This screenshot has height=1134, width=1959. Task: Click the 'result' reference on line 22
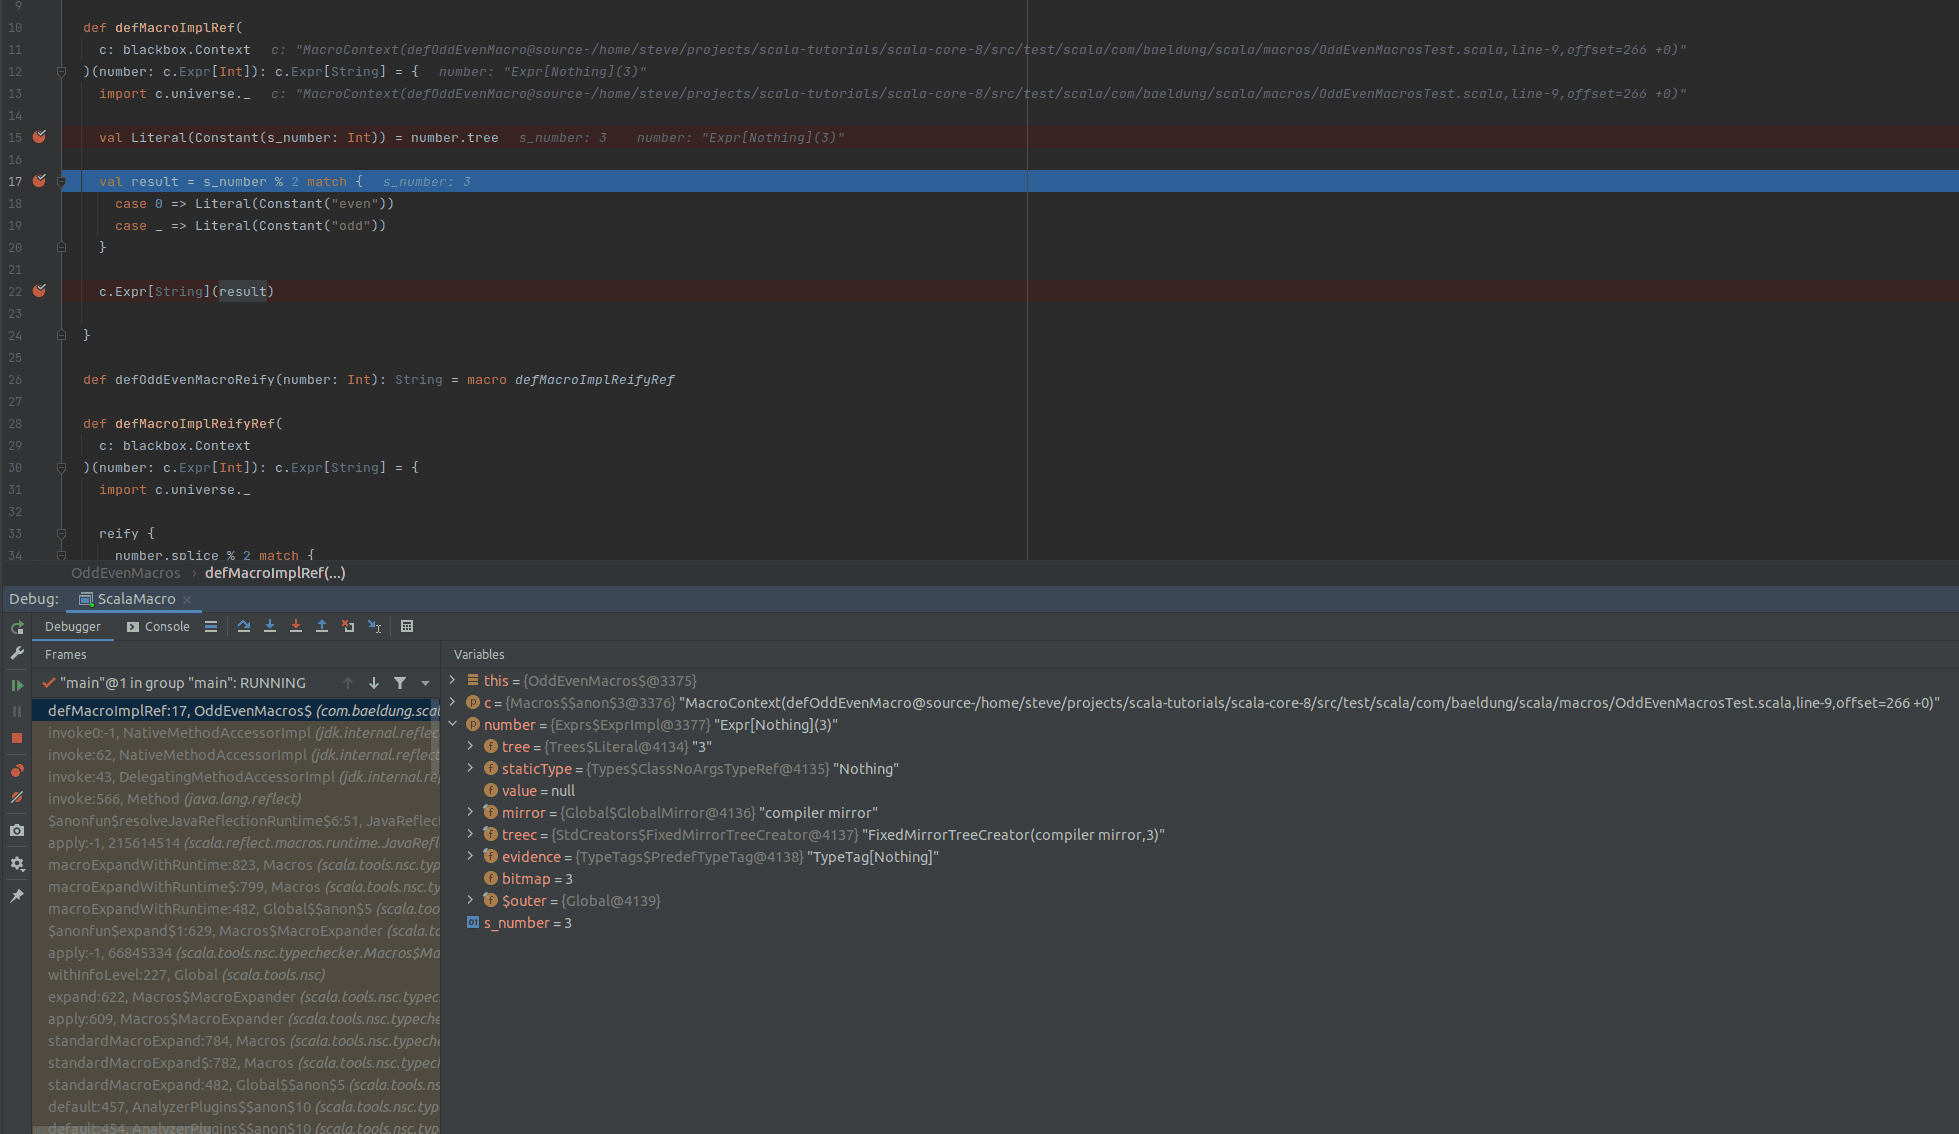tap(242, 292)
